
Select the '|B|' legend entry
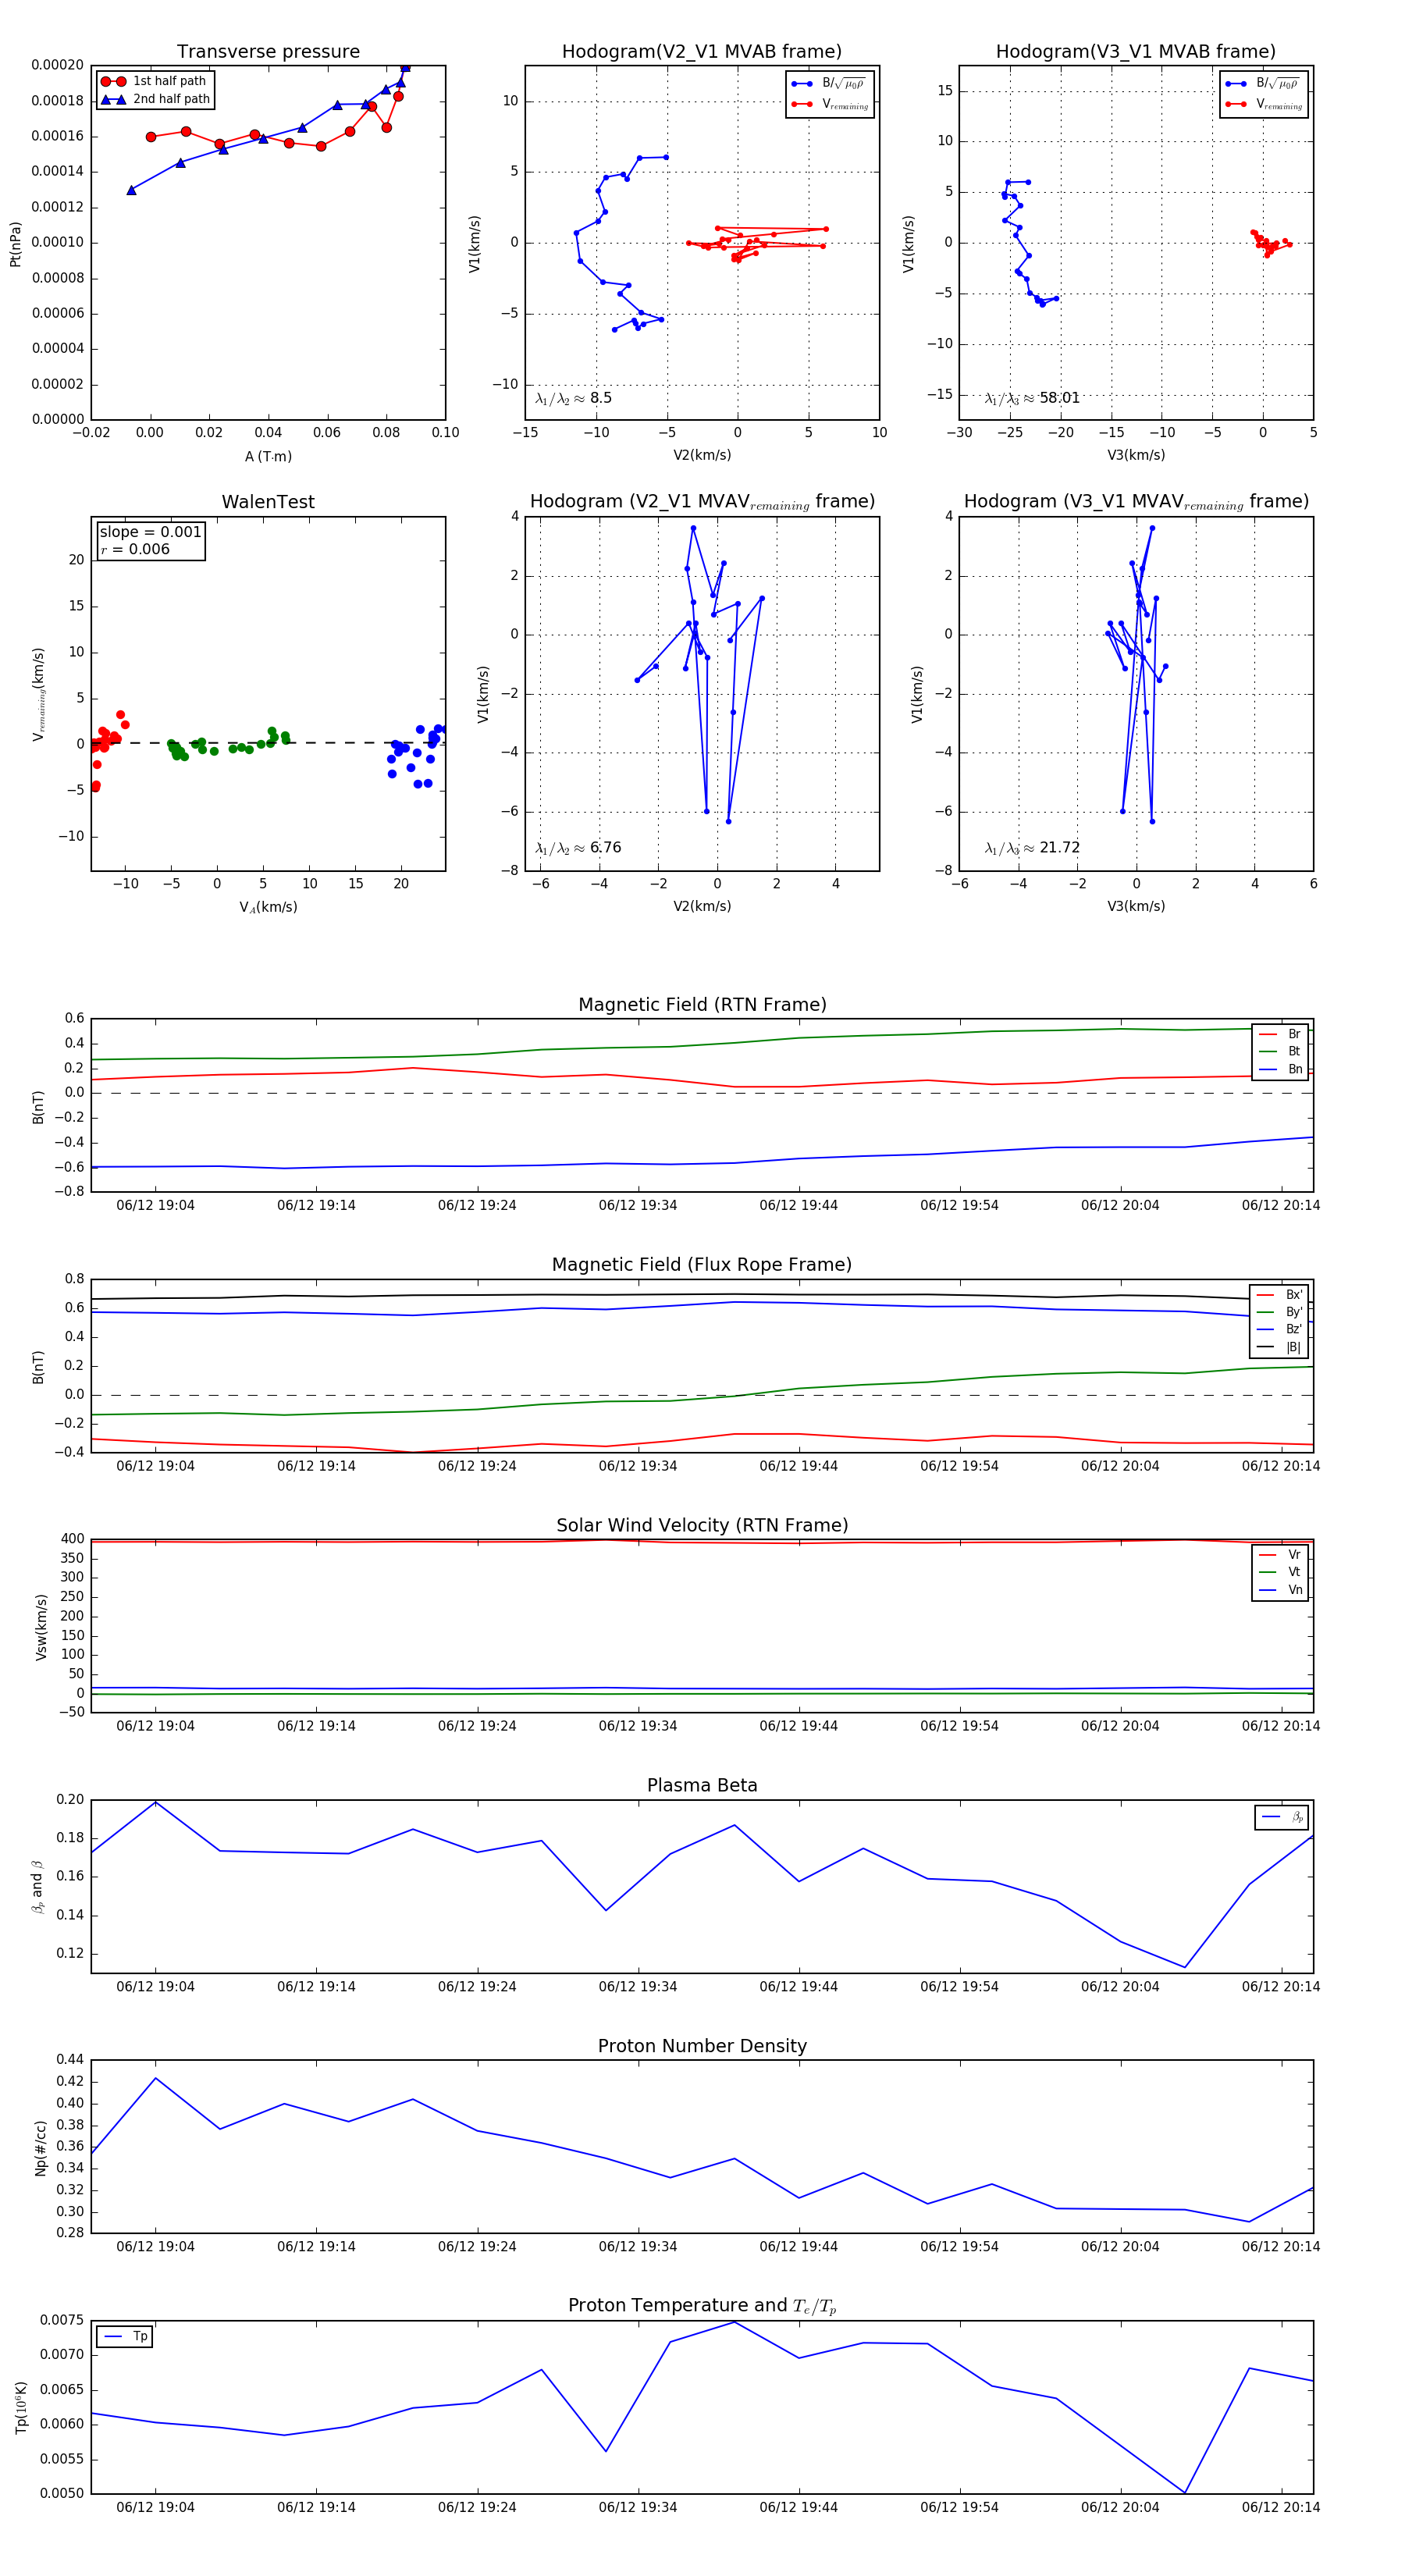pyautogui.click(x=1279, y=1347)
